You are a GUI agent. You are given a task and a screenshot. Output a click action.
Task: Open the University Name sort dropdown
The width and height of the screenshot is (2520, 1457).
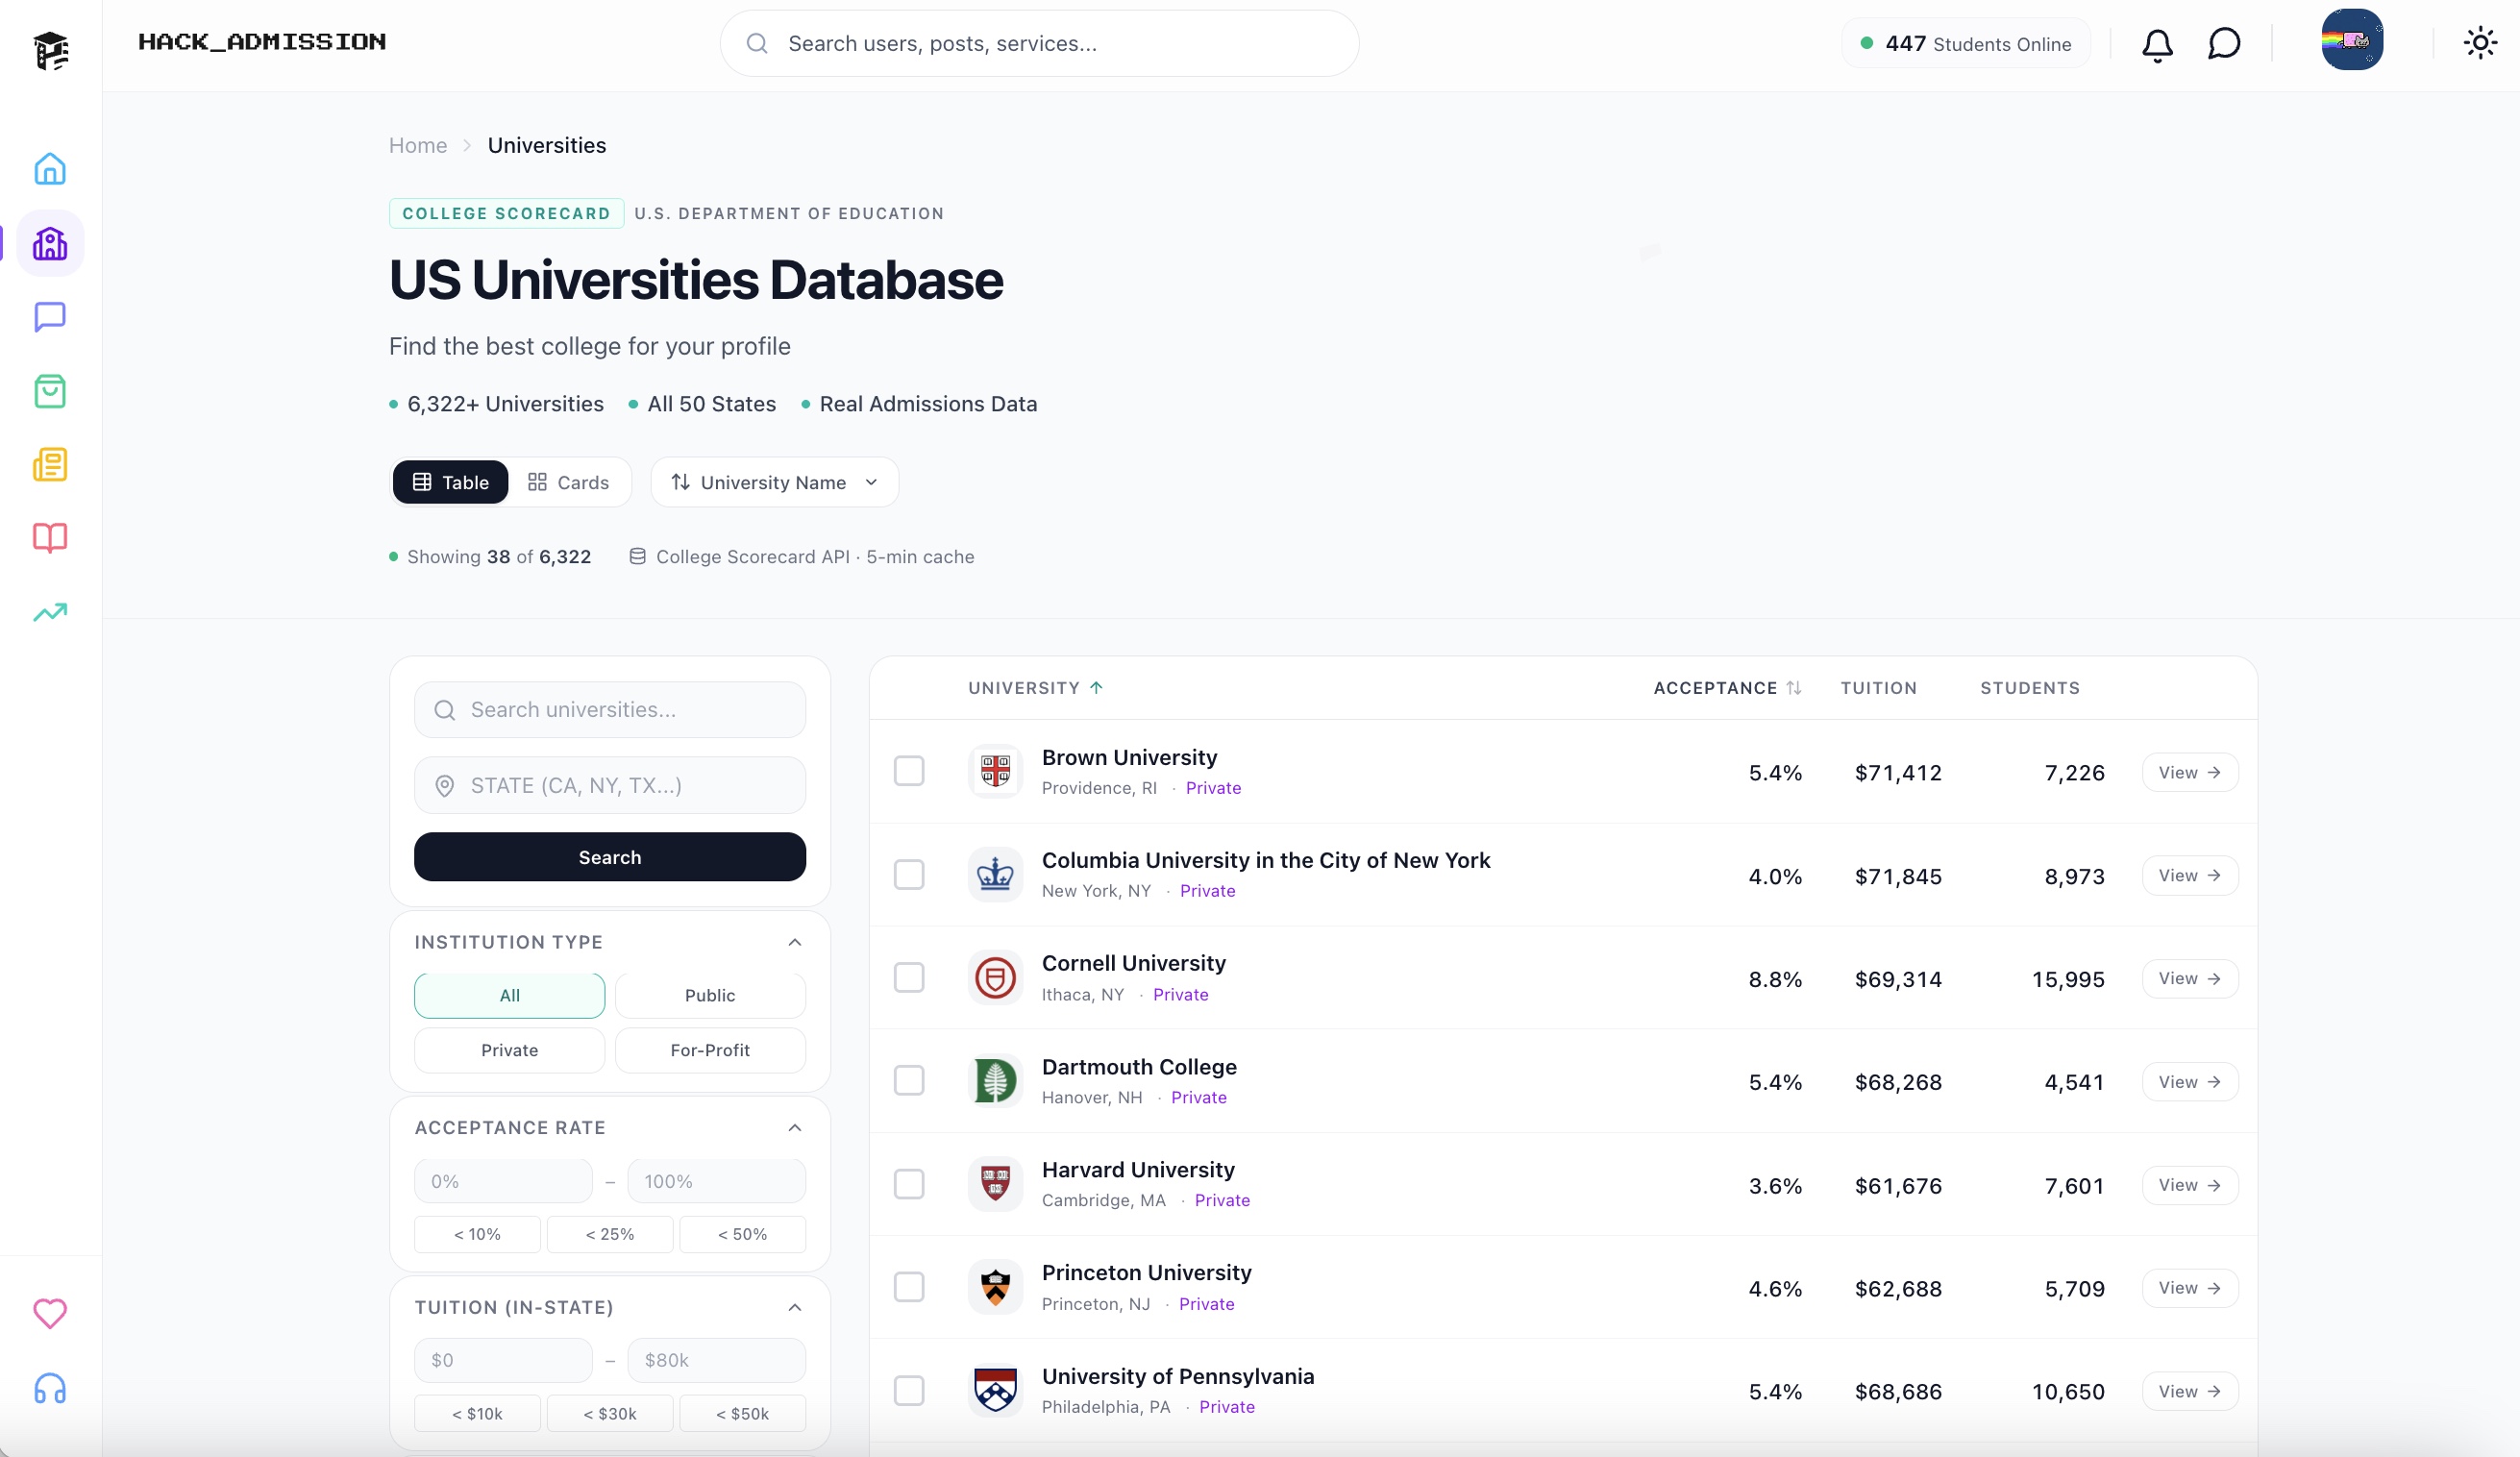tap(774, 482)
